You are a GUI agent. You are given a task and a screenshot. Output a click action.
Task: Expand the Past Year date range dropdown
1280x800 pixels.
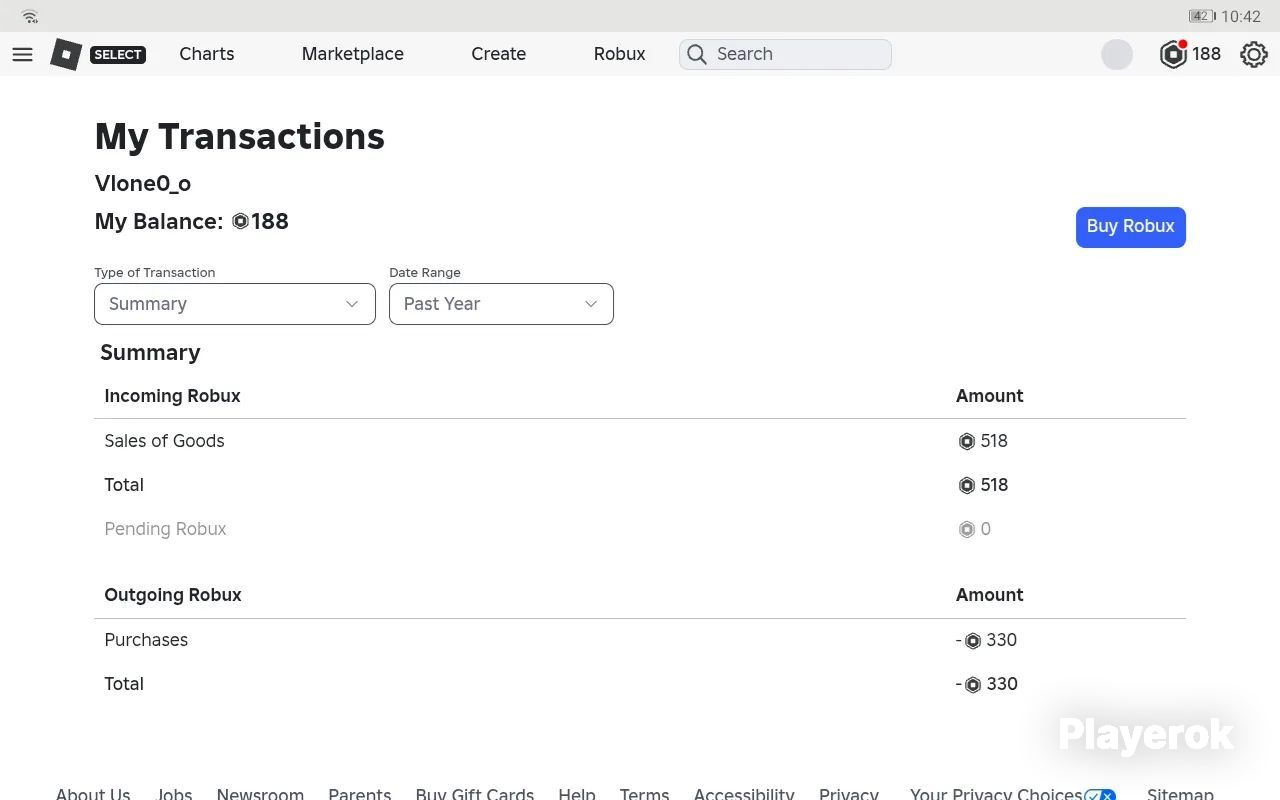501,304
